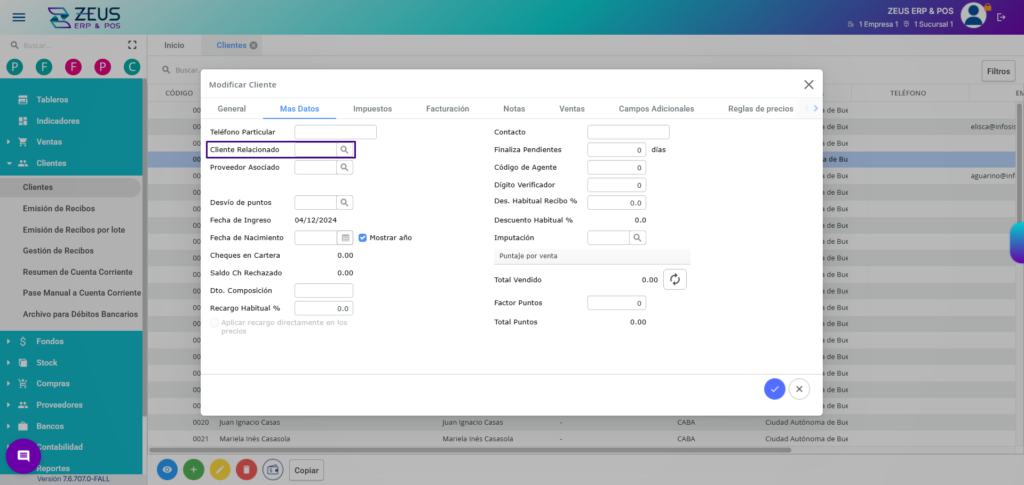Open the purple chat bubble widget
This screenshot has height=485, width=1024.
pos(23,455)
